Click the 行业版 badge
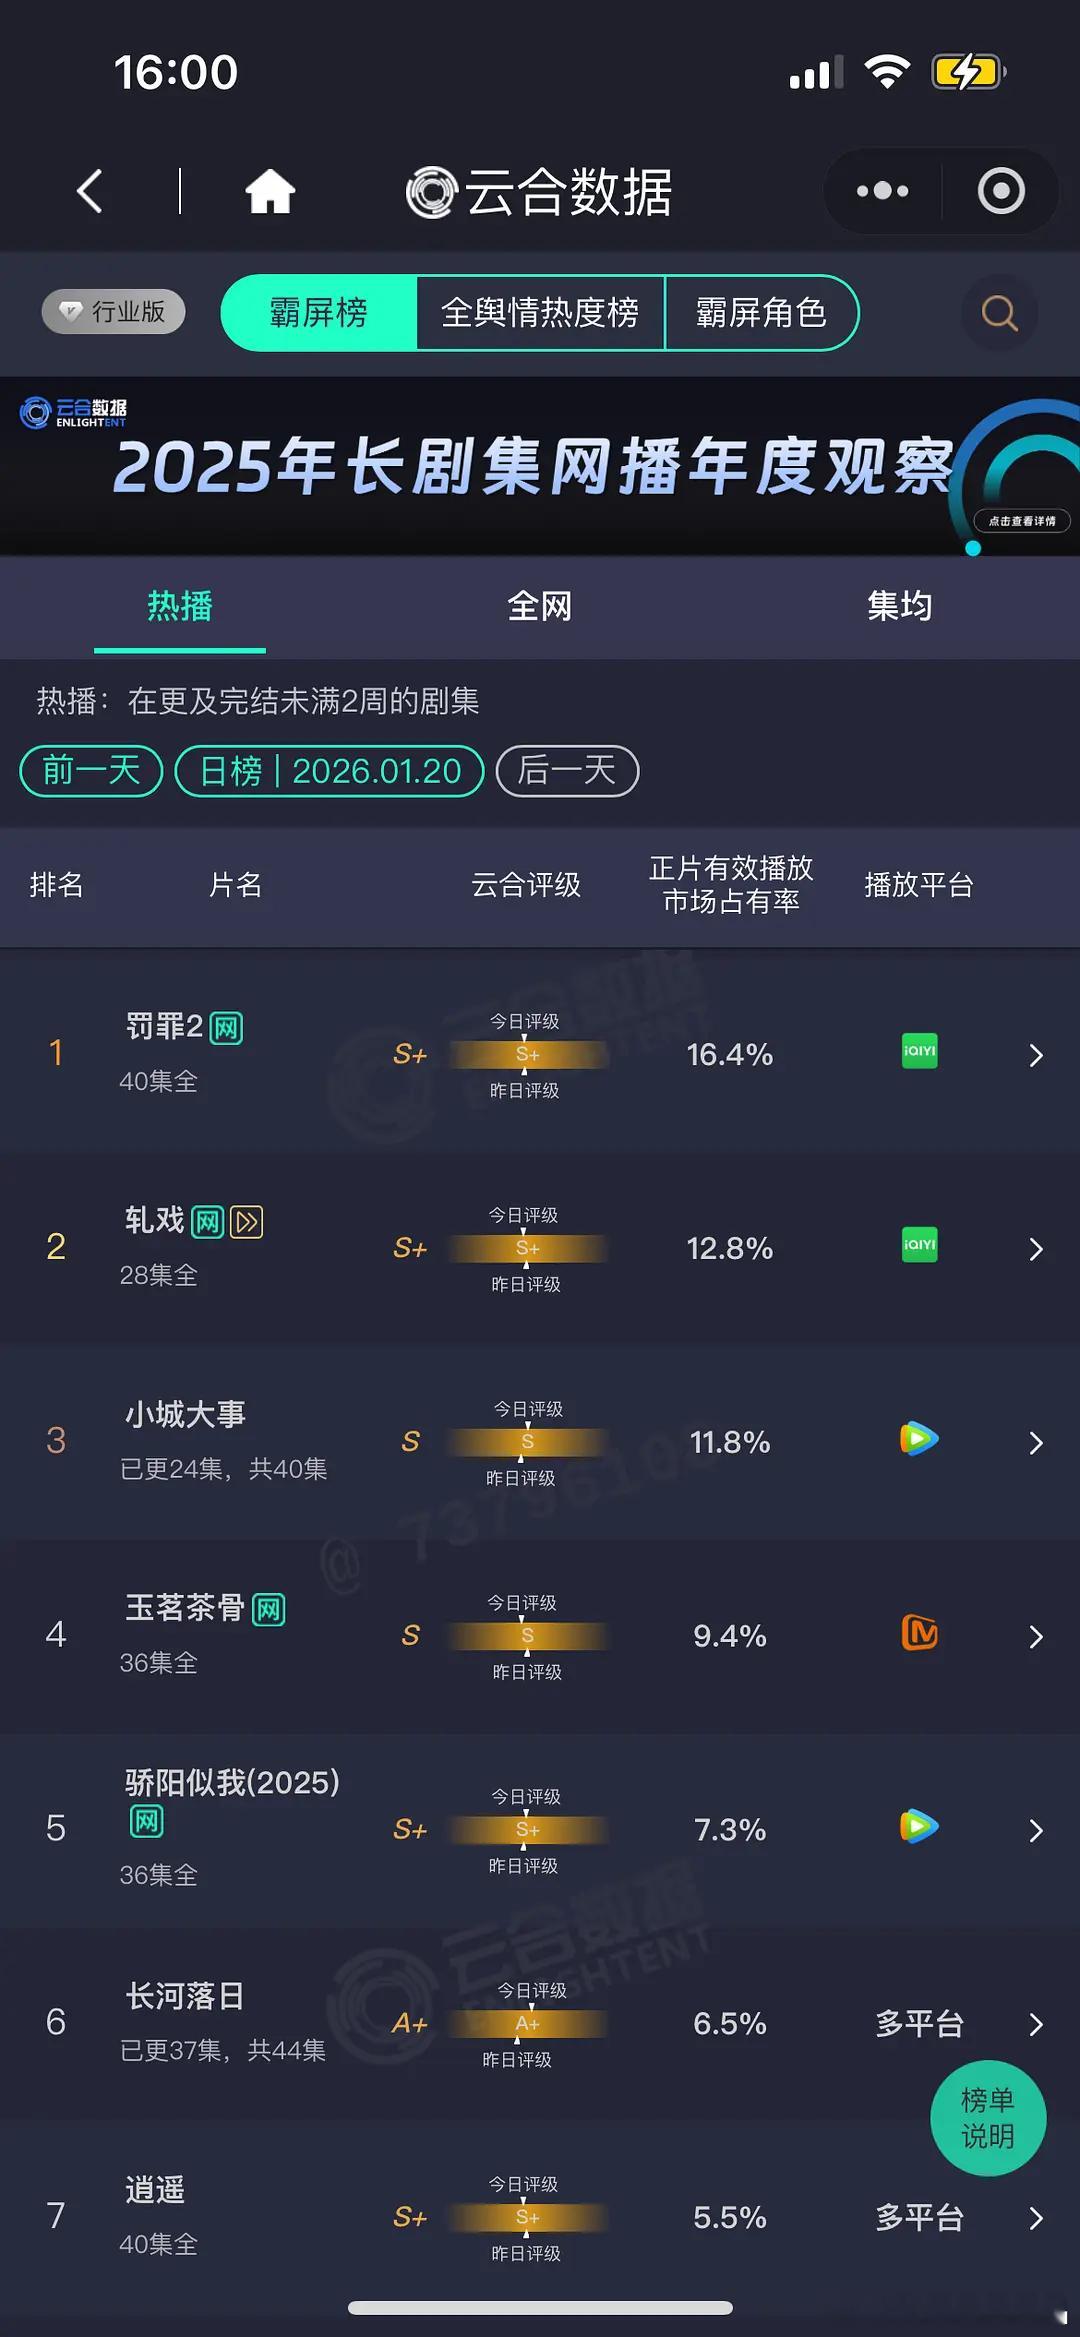Viewport: 1080px width, 2337px height. click(112, 312)
